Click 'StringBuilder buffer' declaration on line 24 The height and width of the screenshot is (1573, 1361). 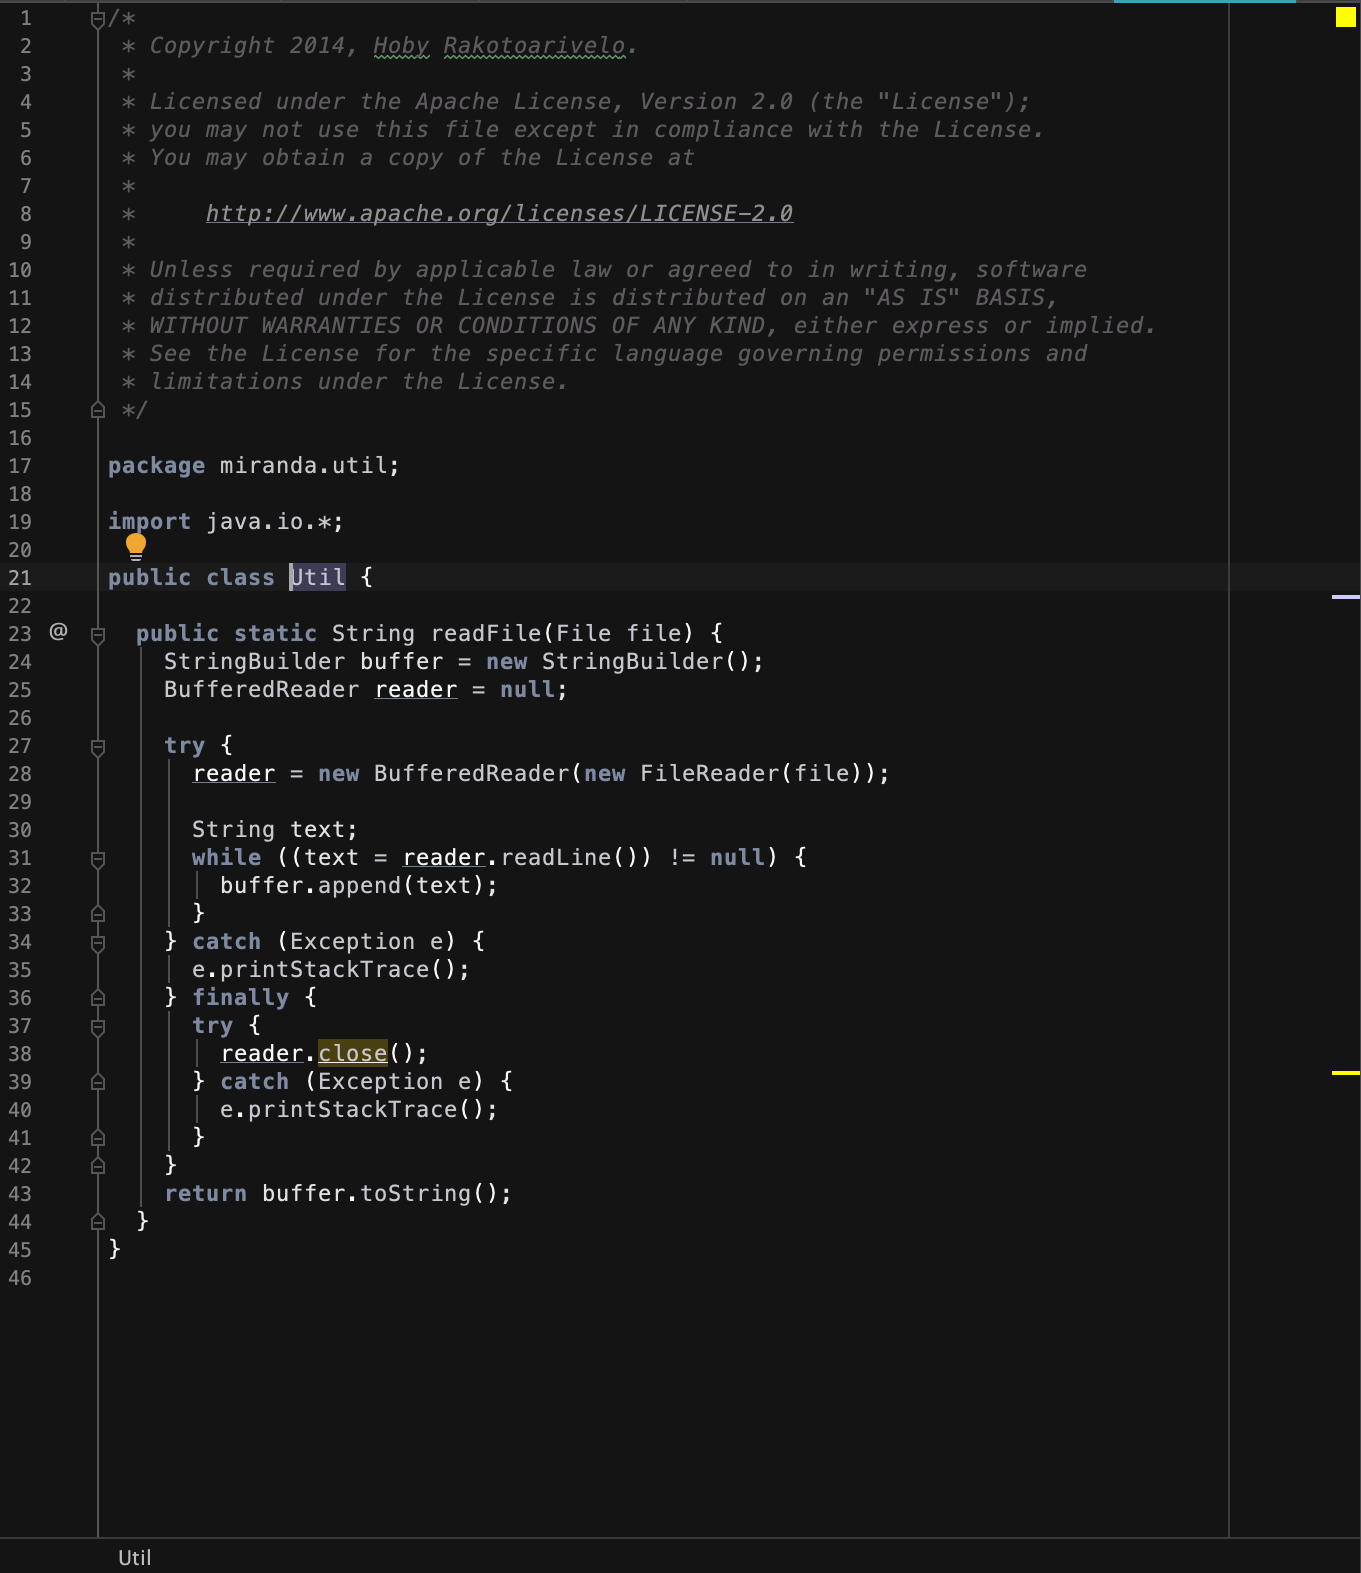pos(303,661)
